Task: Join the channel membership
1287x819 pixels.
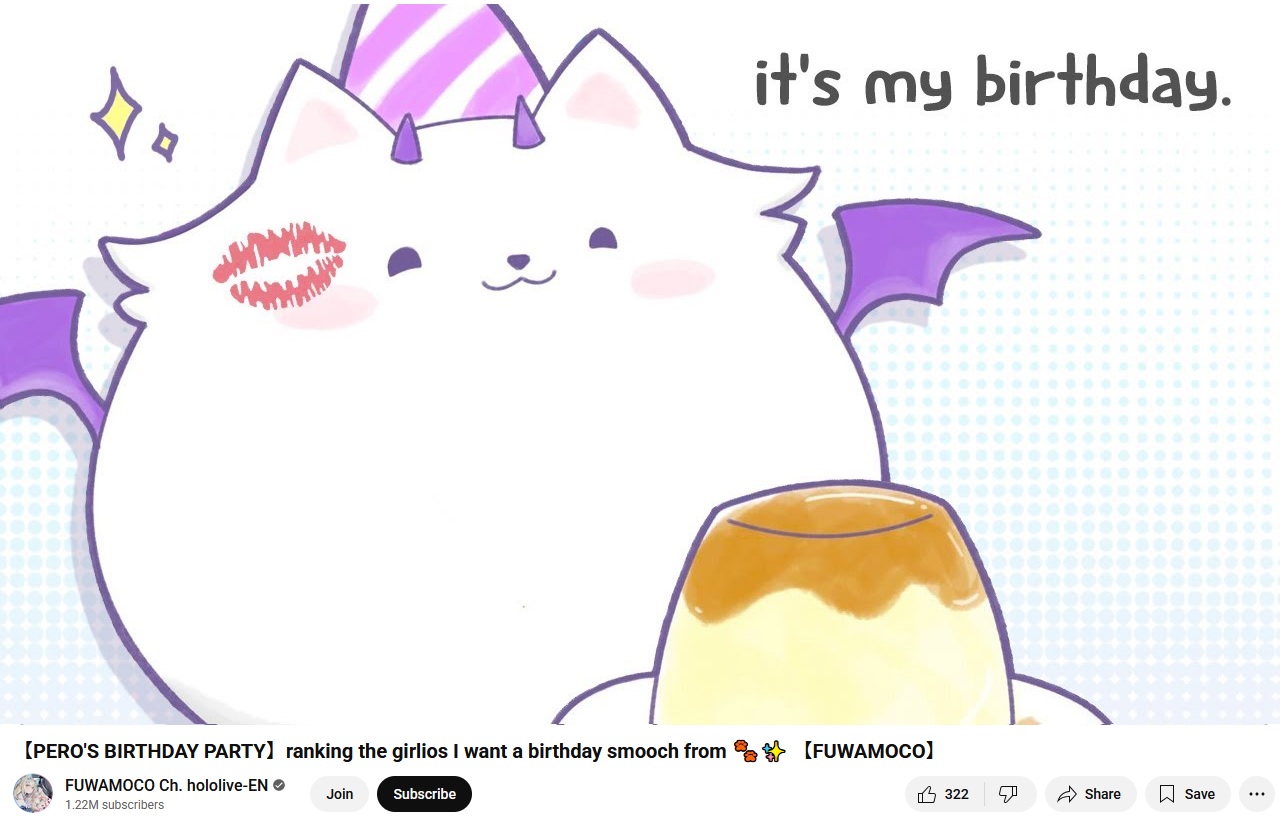Action: pos(340,794)
